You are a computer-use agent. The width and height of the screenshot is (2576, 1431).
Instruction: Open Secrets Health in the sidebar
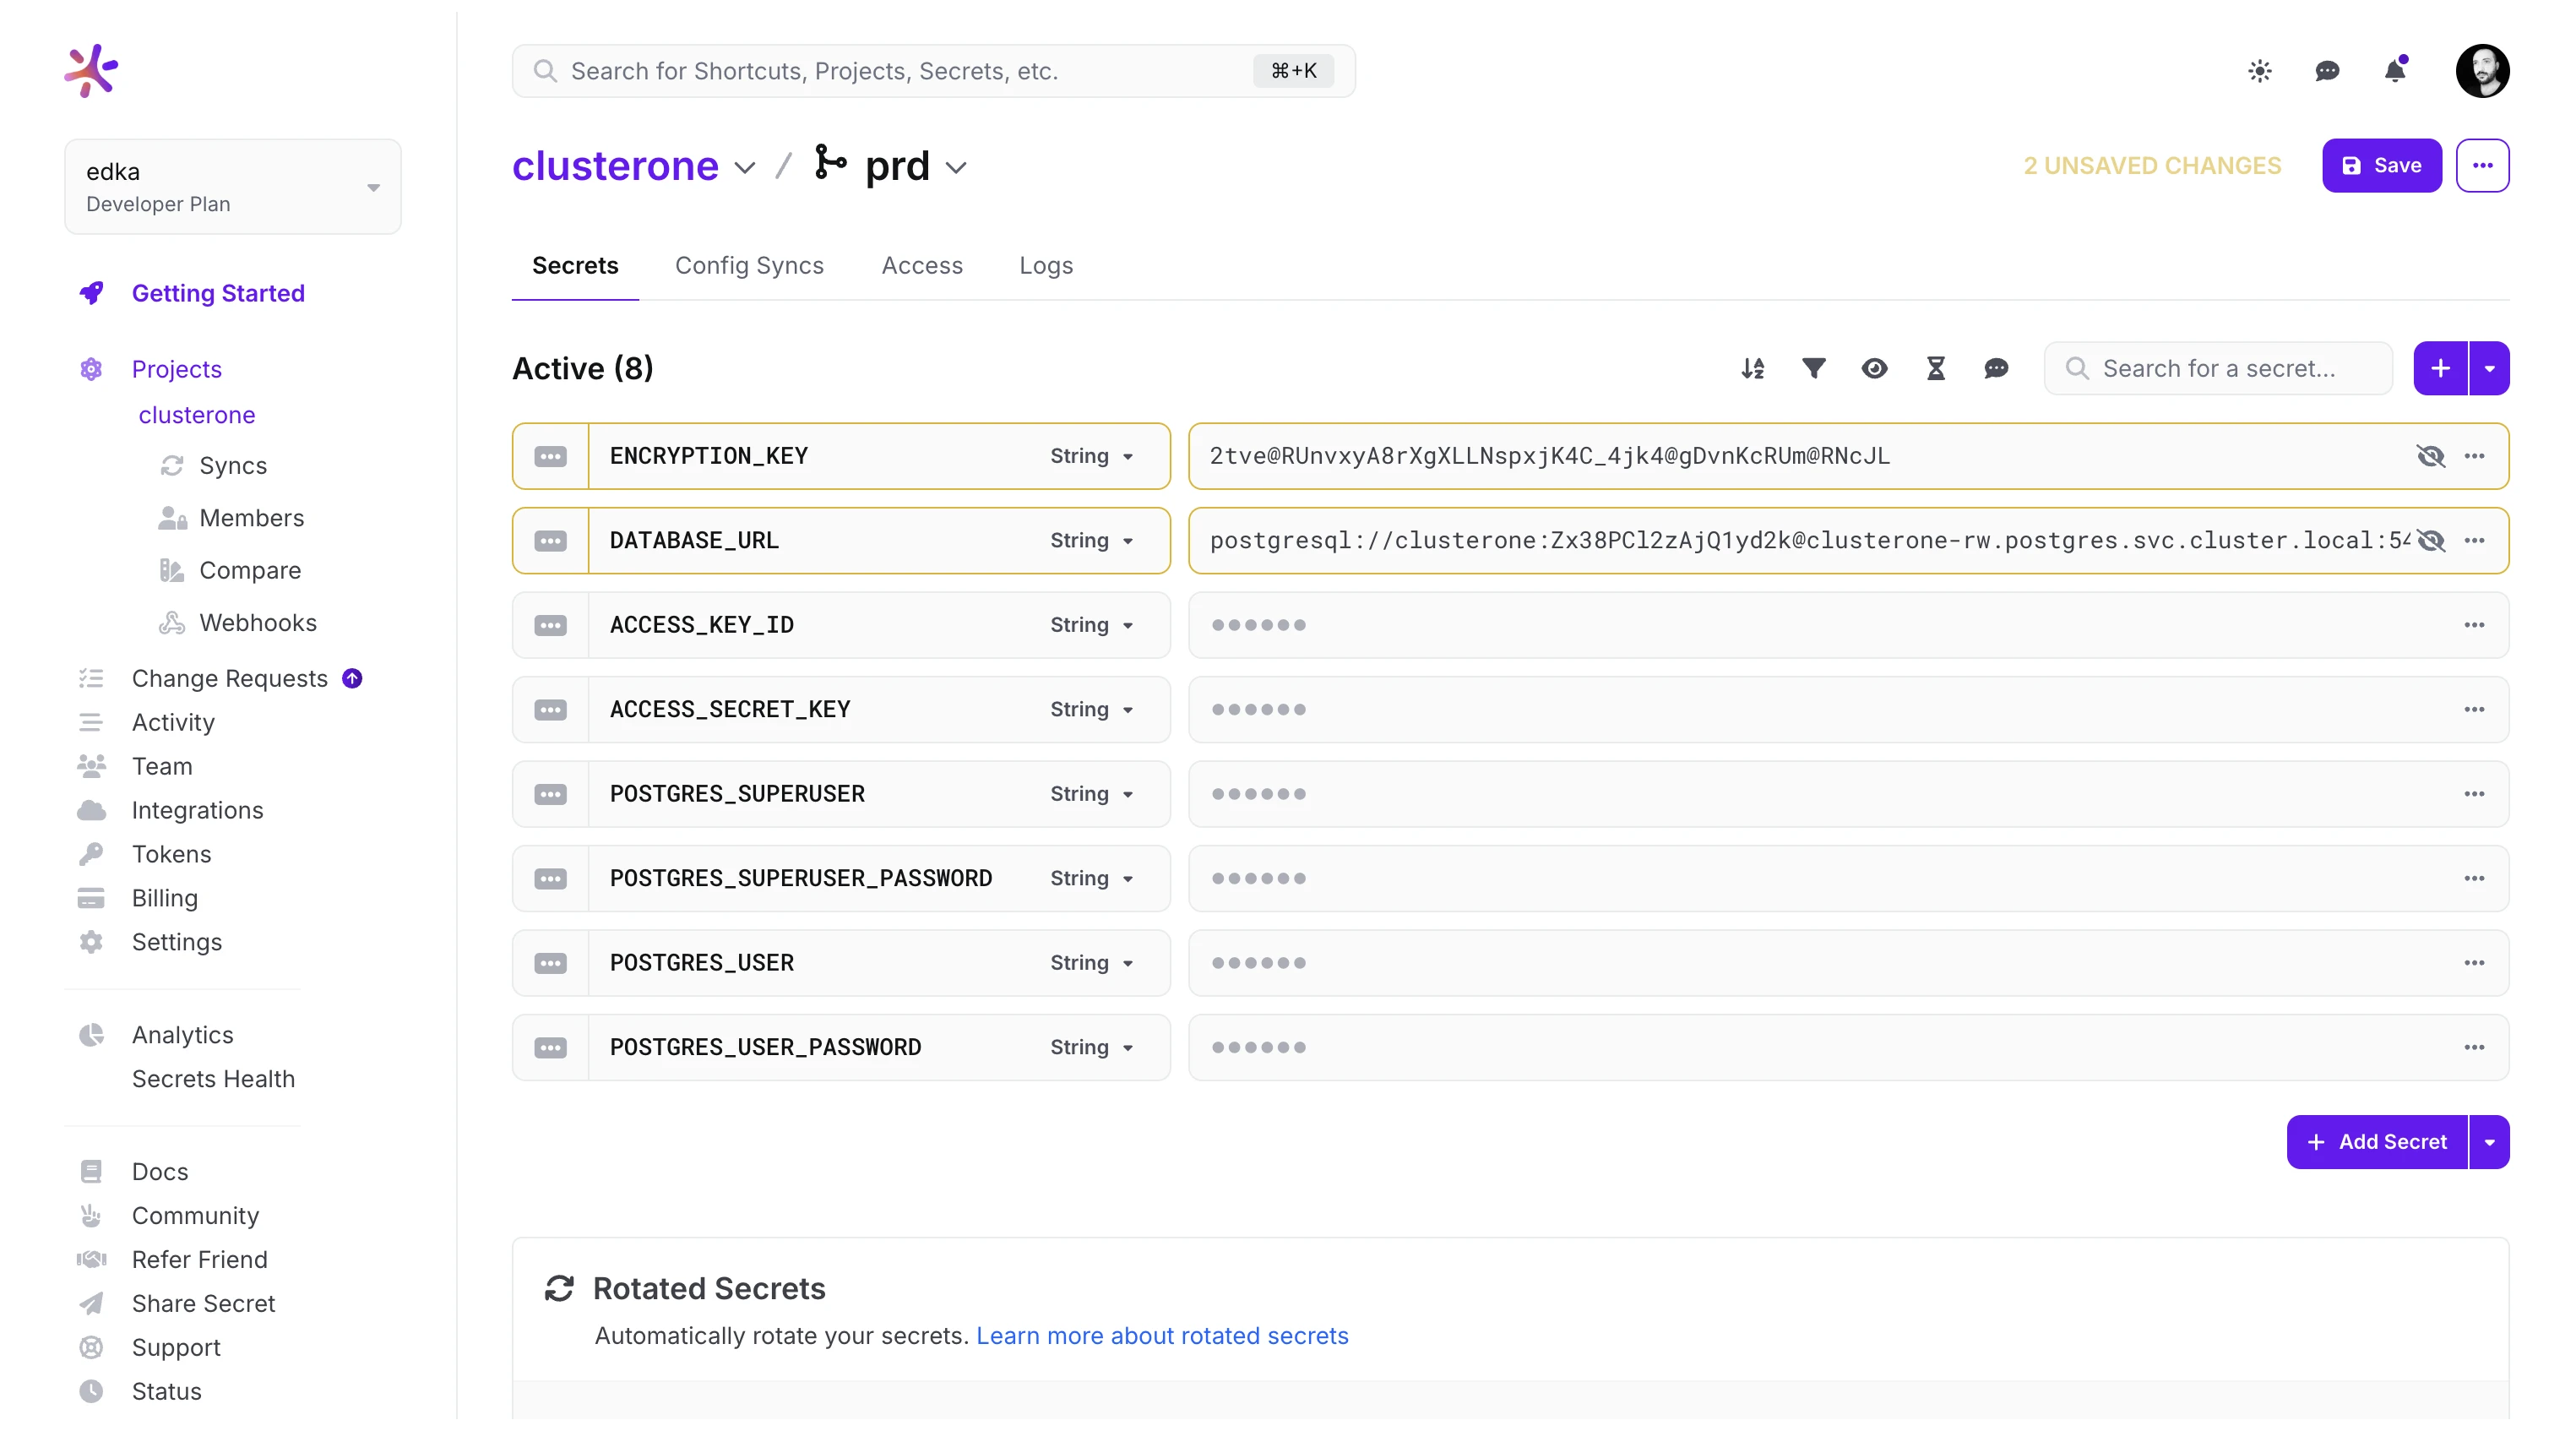point(213,1079)
